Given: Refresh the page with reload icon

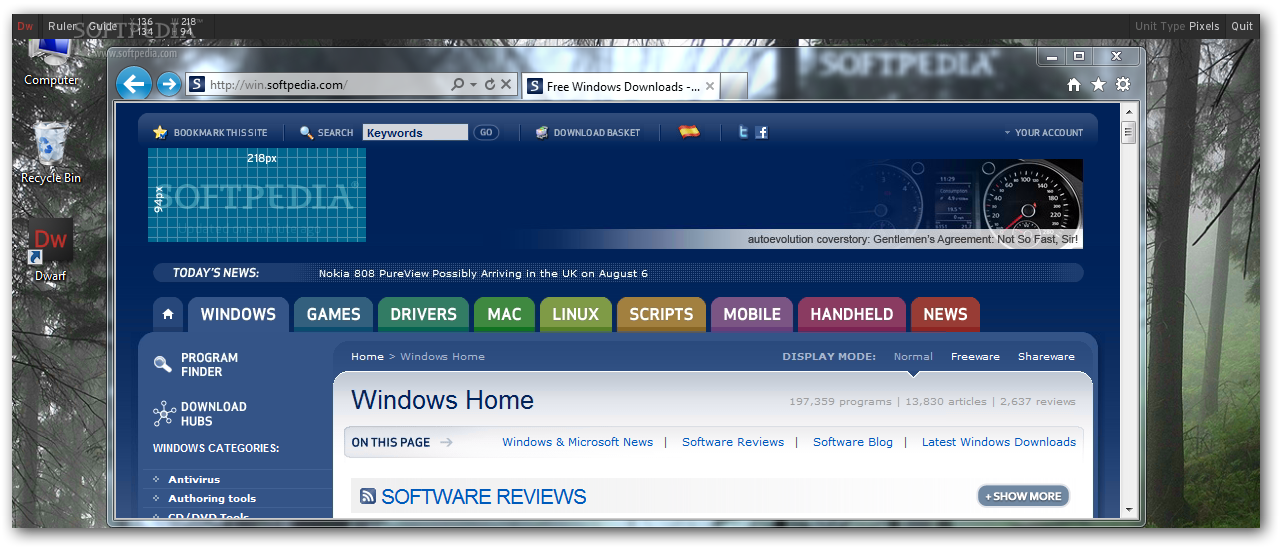Looking at the screenshot, I should click(x=489, y=85).
